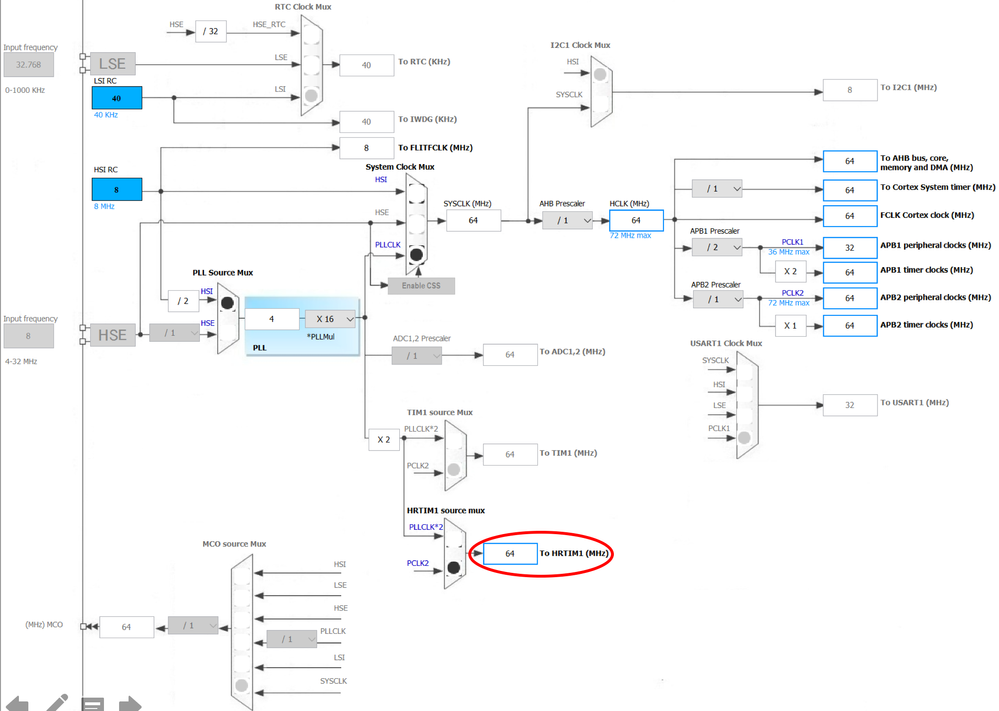Select HSI input on PLL Source Mux

click(227, 303)
